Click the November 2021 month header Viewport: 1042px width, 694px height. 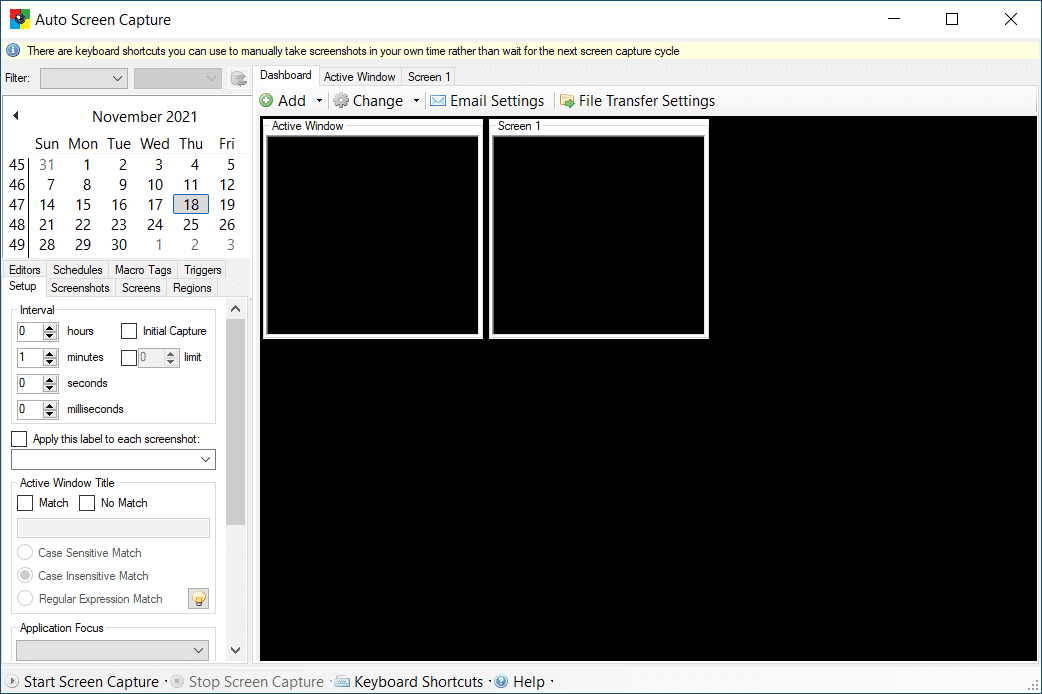[145, 116]
